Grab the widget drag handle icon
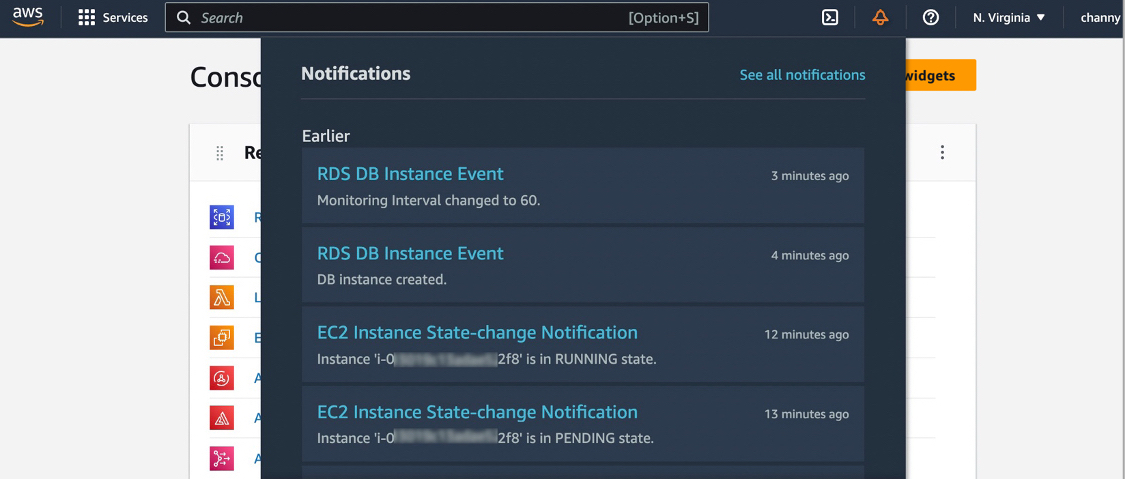The width and height of the screenshot is (1125, 479). pyautogui.click(x=220, y=153)
